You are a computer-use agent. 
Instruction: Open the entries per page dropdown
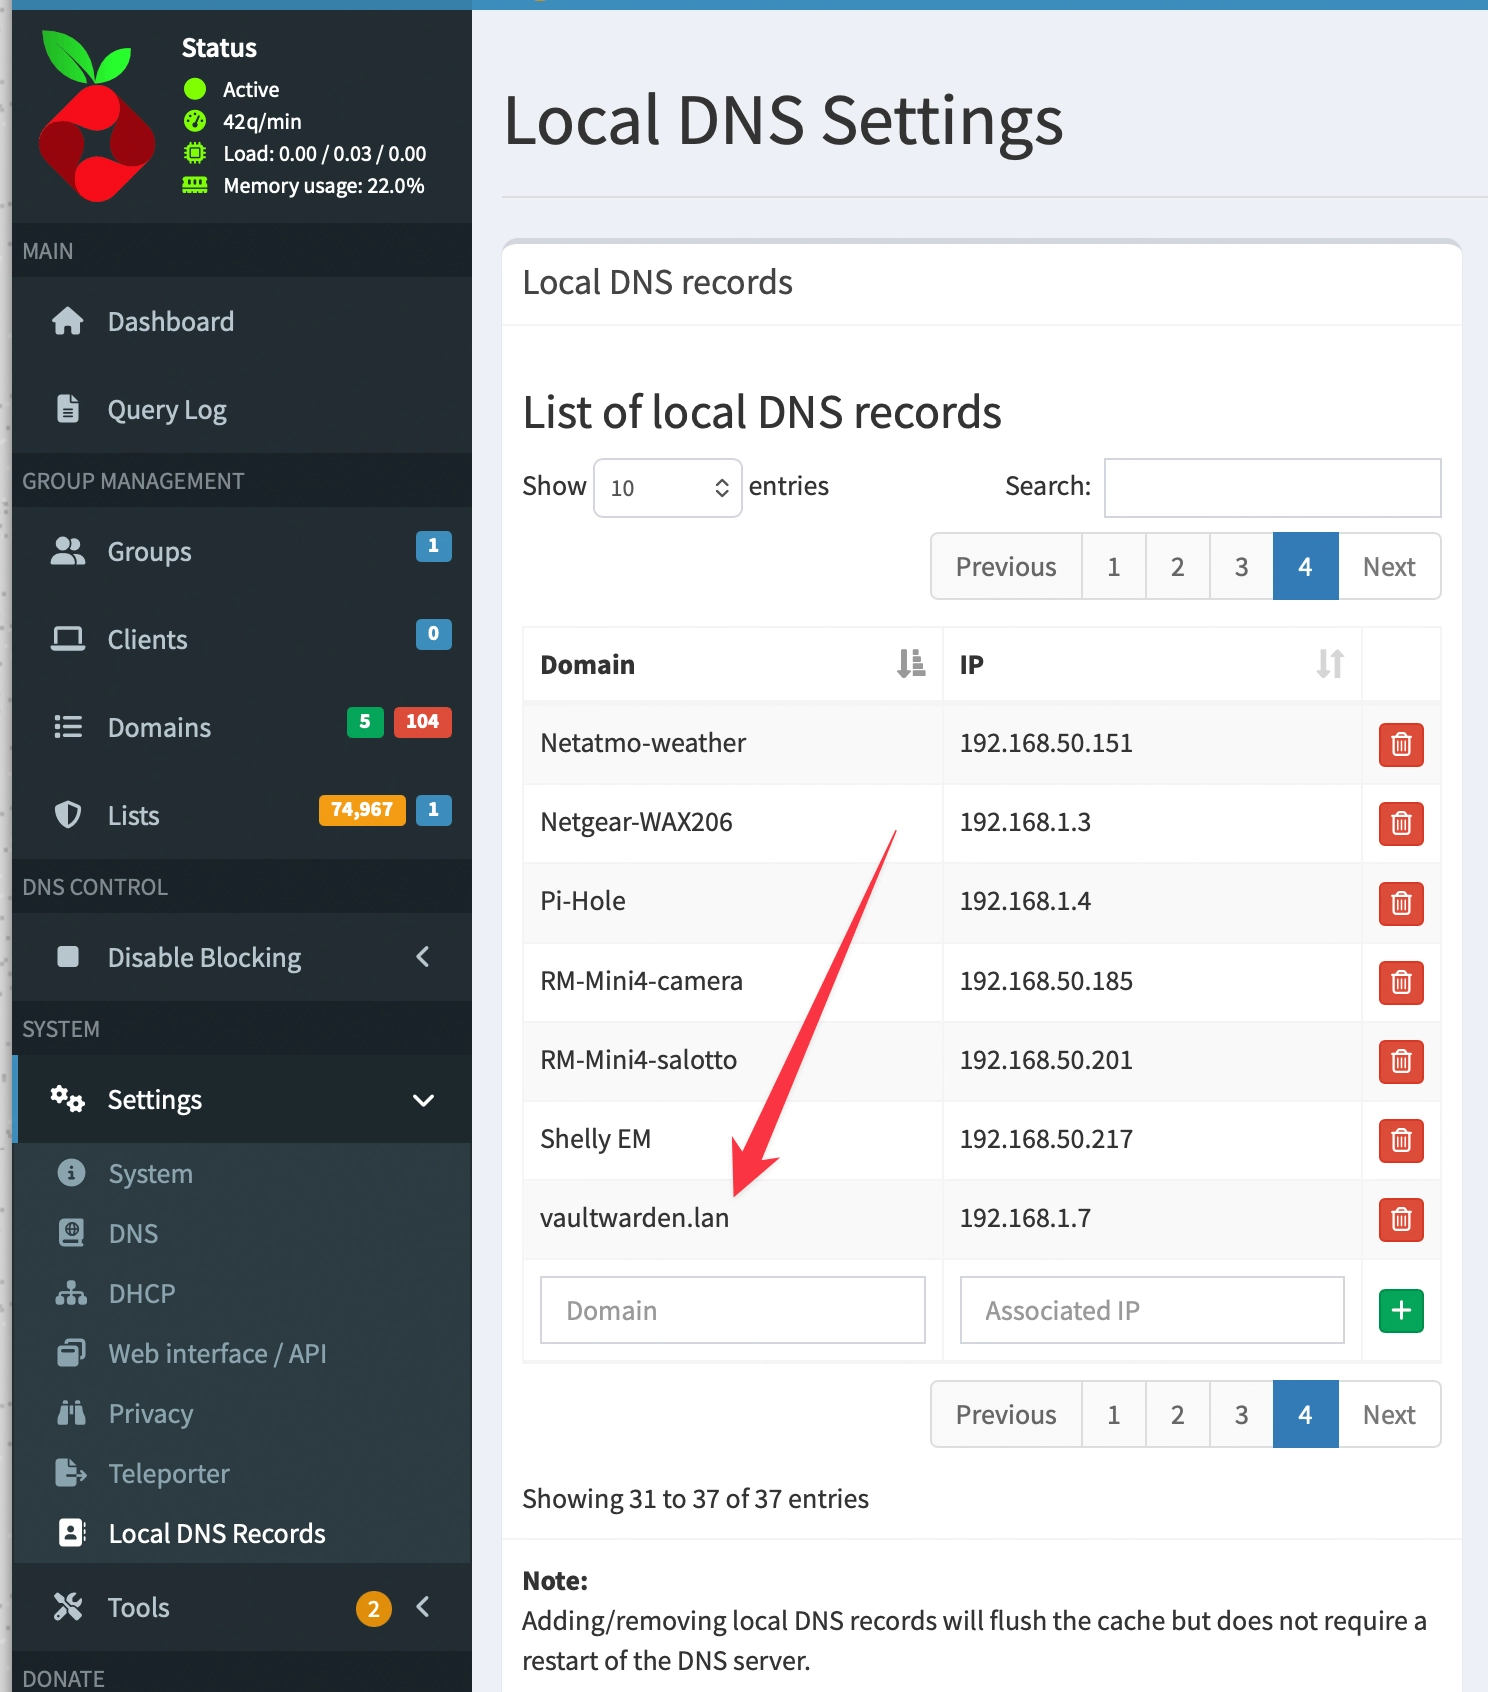point(667,488)
